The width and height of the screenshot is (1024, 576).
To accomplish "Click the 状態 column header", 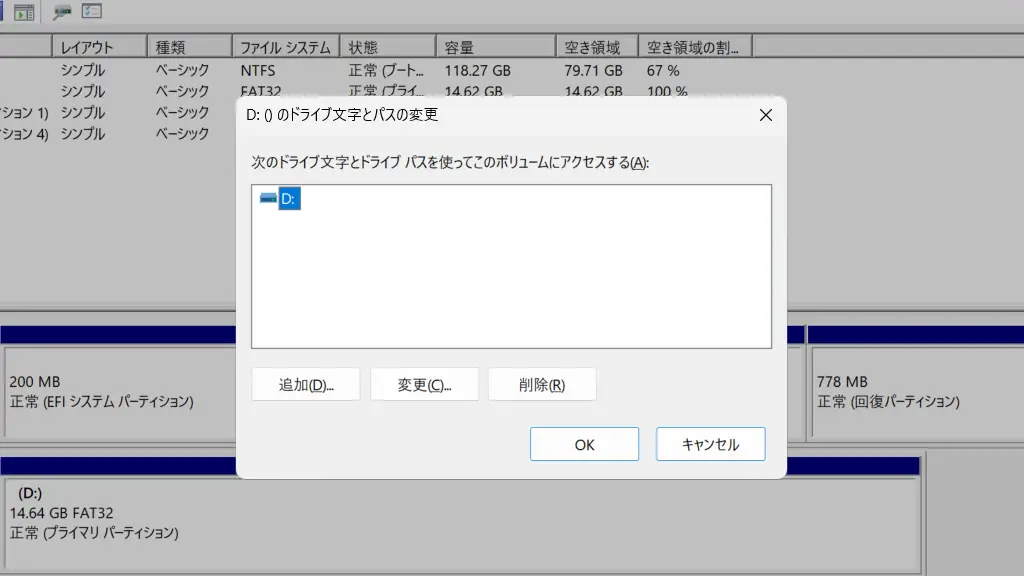I will point(387,47).
